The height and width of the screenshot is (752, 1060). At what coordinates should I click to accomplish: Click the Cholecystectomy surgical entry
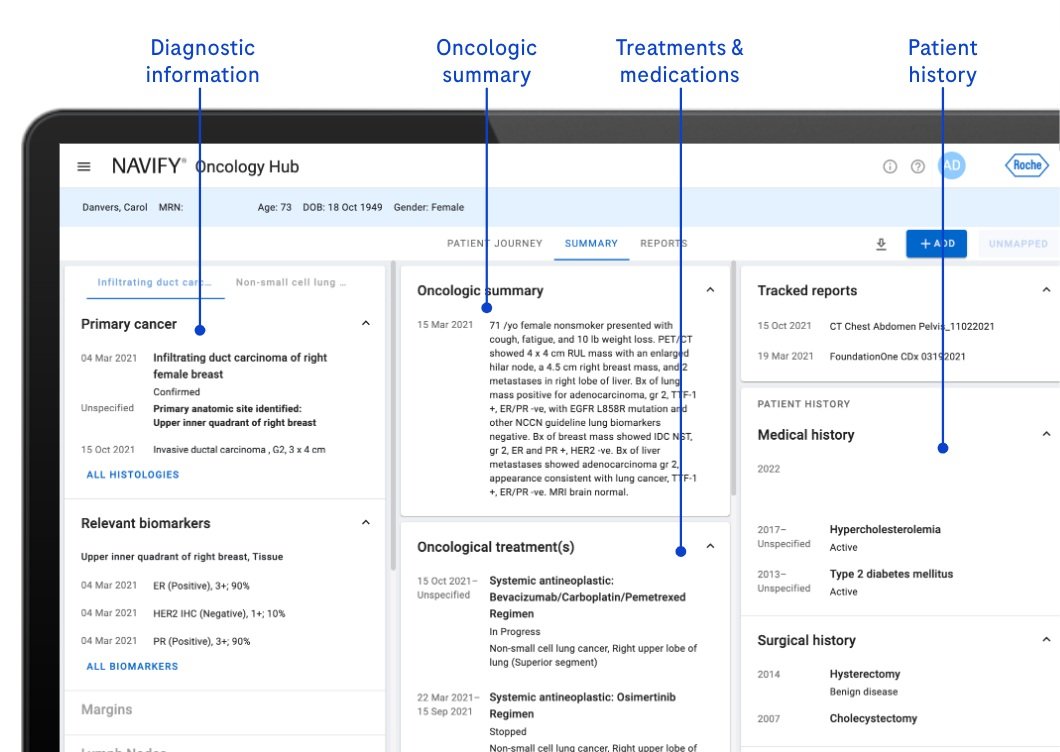[x=873, y=719]
